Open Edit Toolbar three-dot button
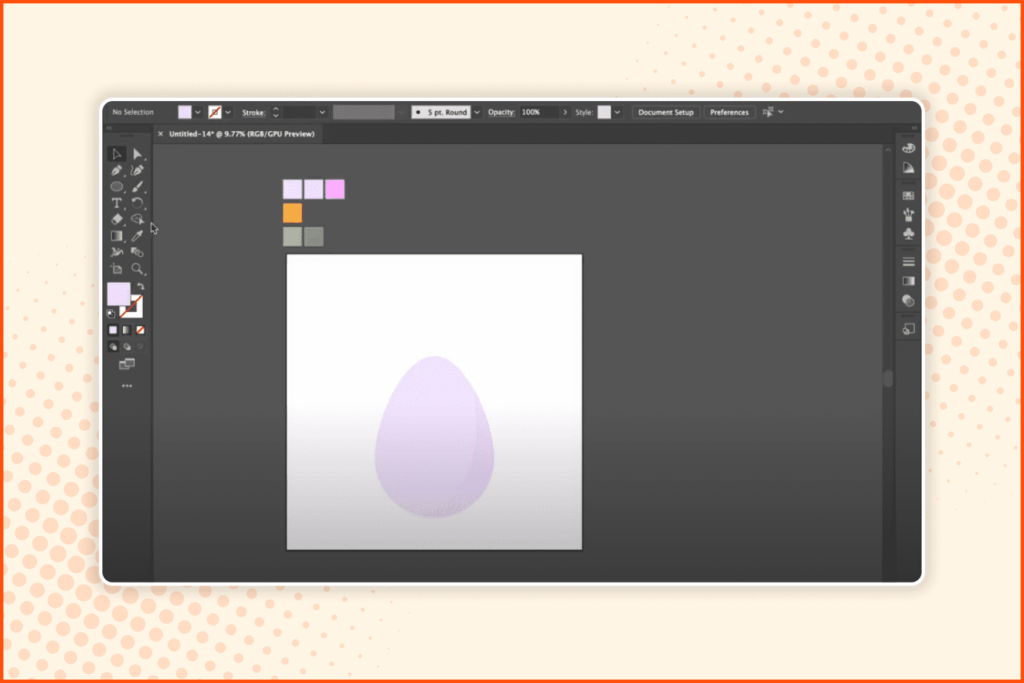 pyautogui.click(x=127, y=386)
